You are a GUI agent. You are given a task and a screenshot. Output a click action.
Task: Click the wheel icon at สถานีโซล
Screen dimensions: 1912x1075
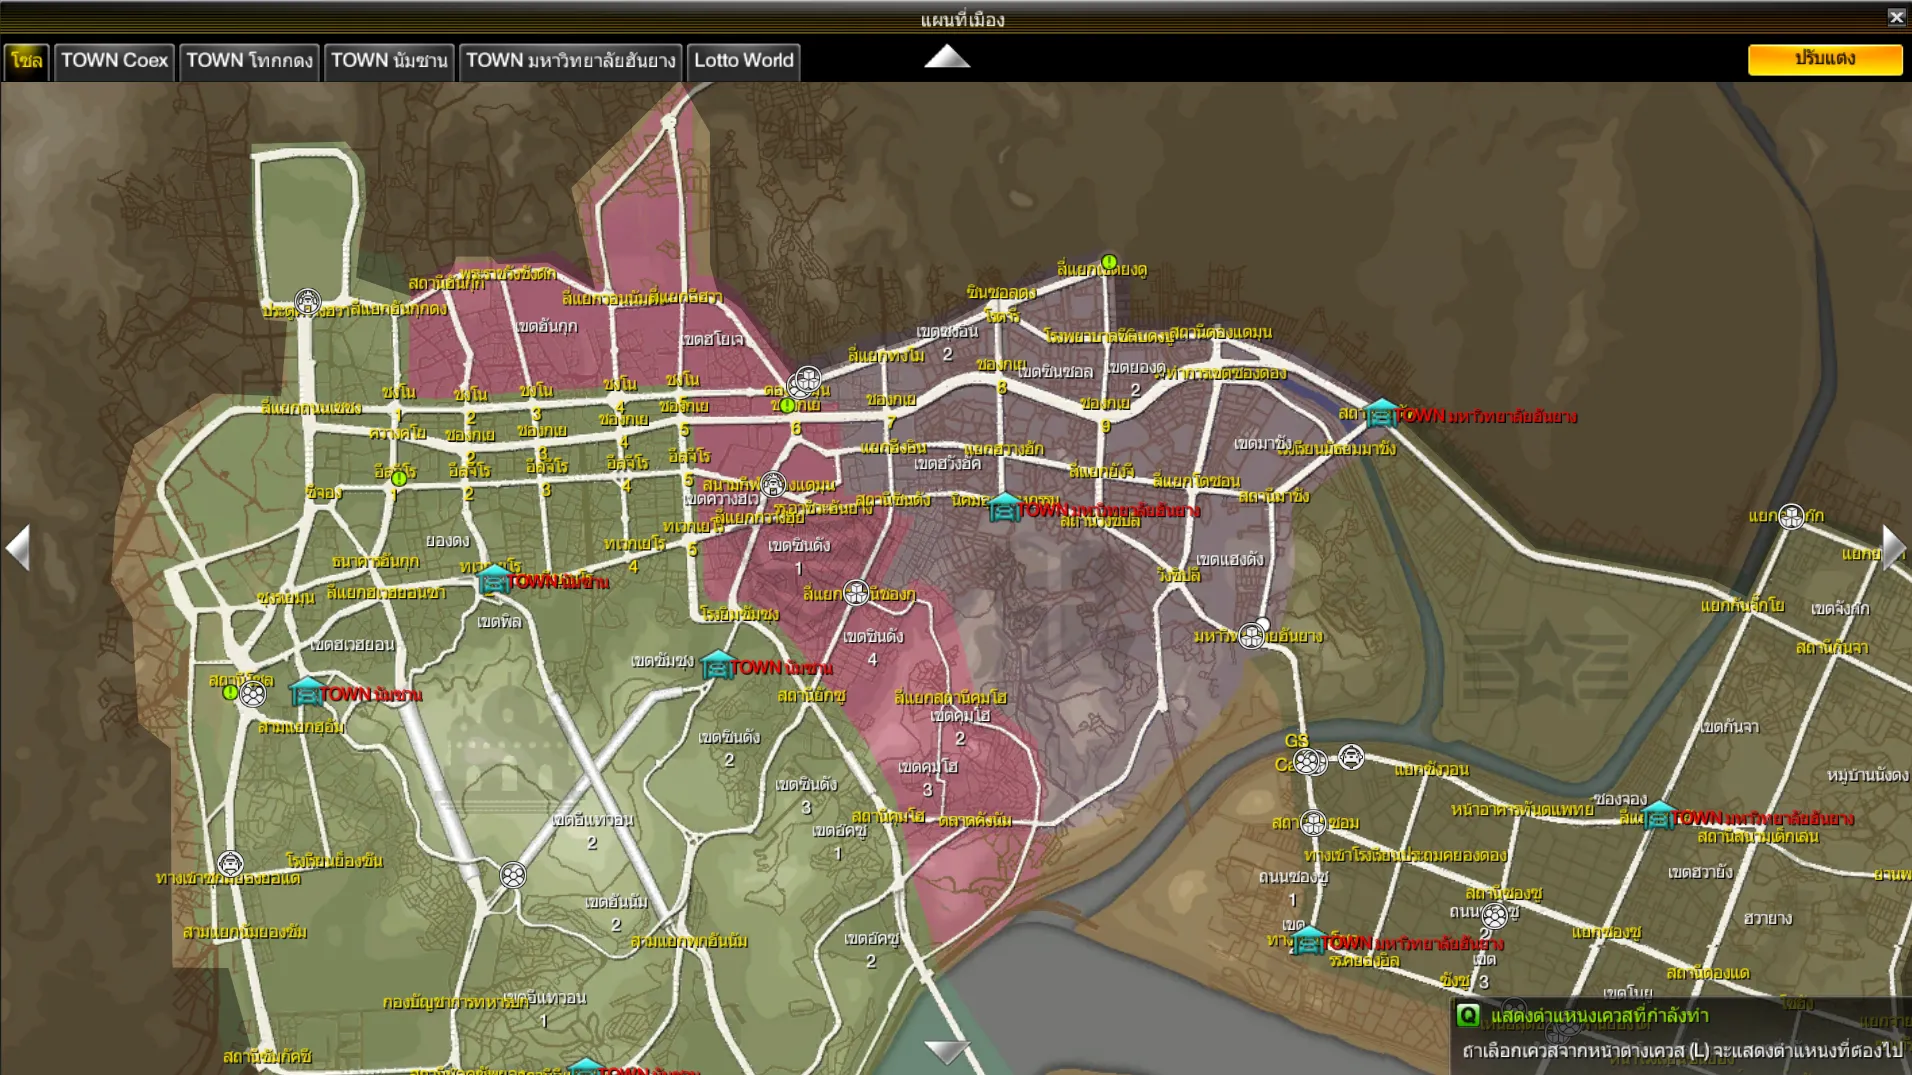pos(253,693)
